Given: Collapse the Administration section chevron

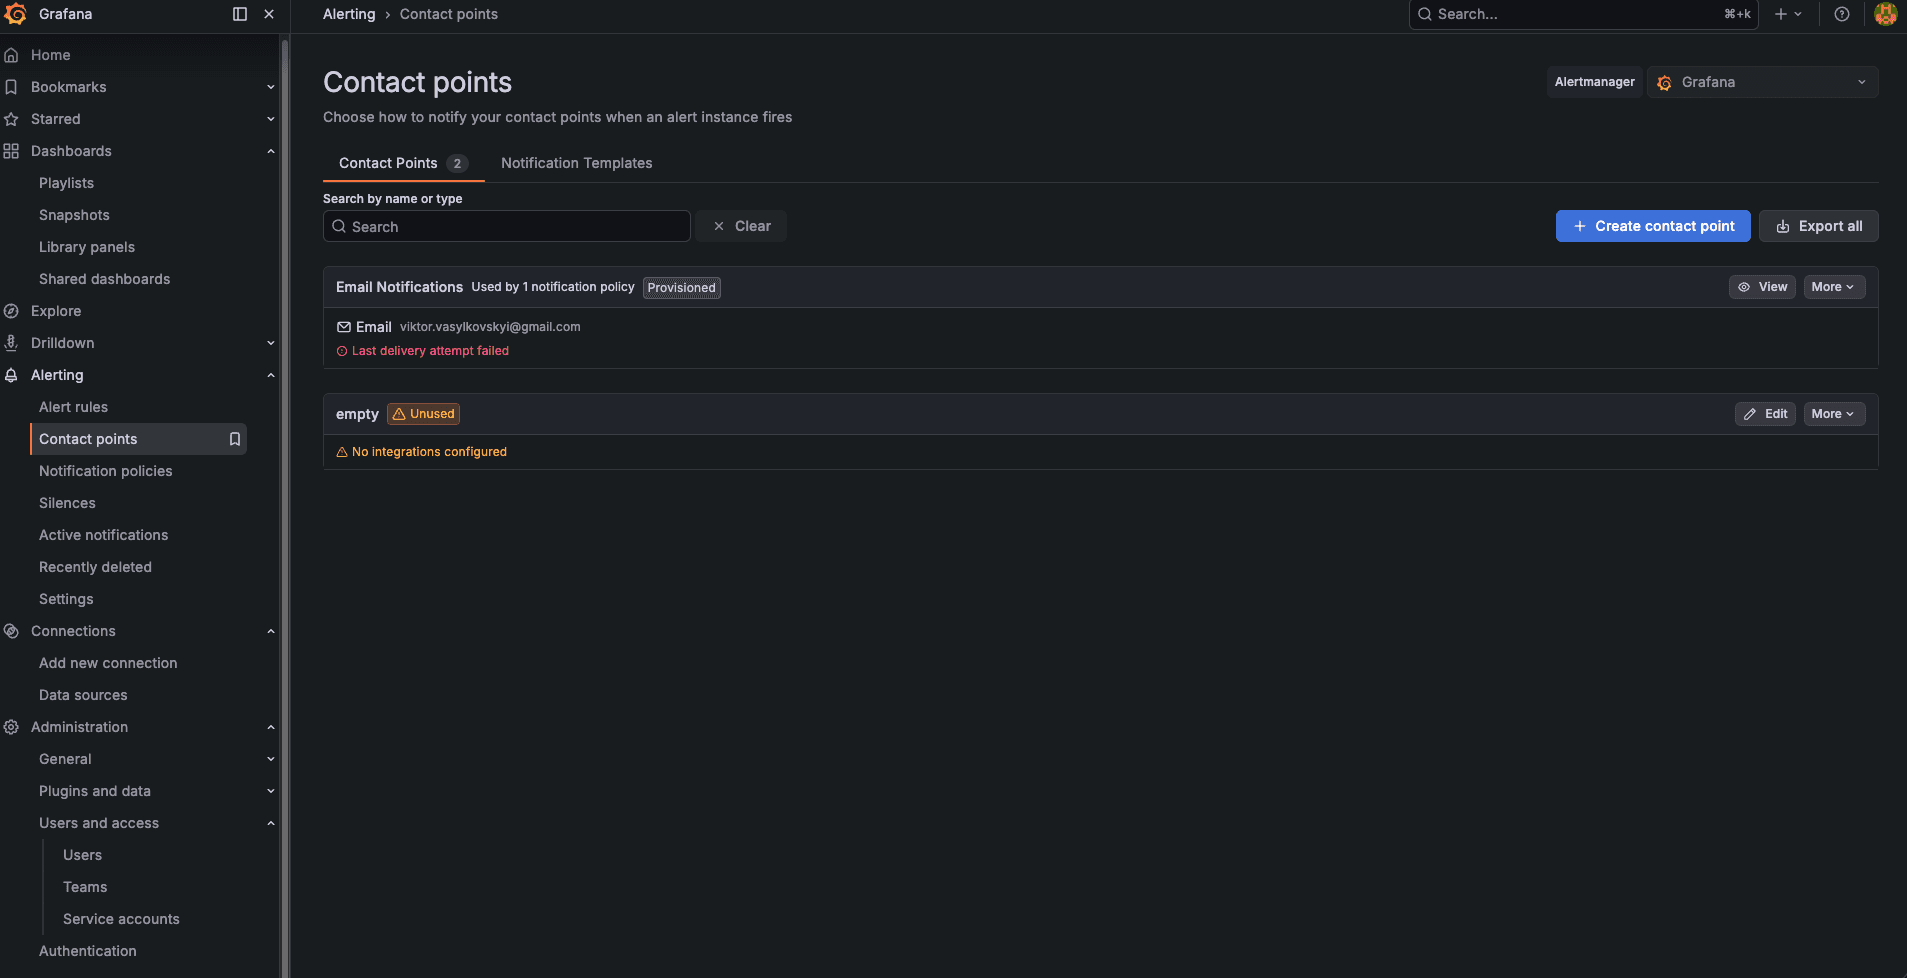Looking at the screenshot, I should click(x=271, y=727).
